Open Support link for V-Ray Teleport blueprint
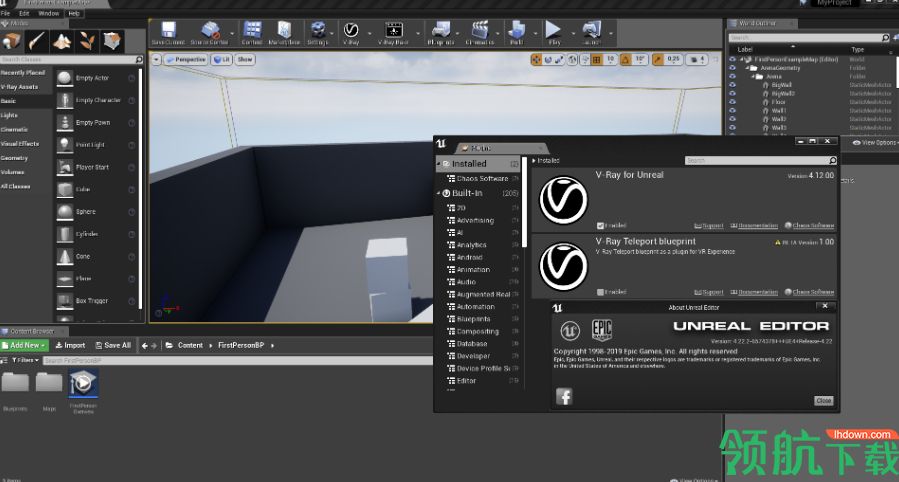 pyautogui.click(x=709, y=292)
